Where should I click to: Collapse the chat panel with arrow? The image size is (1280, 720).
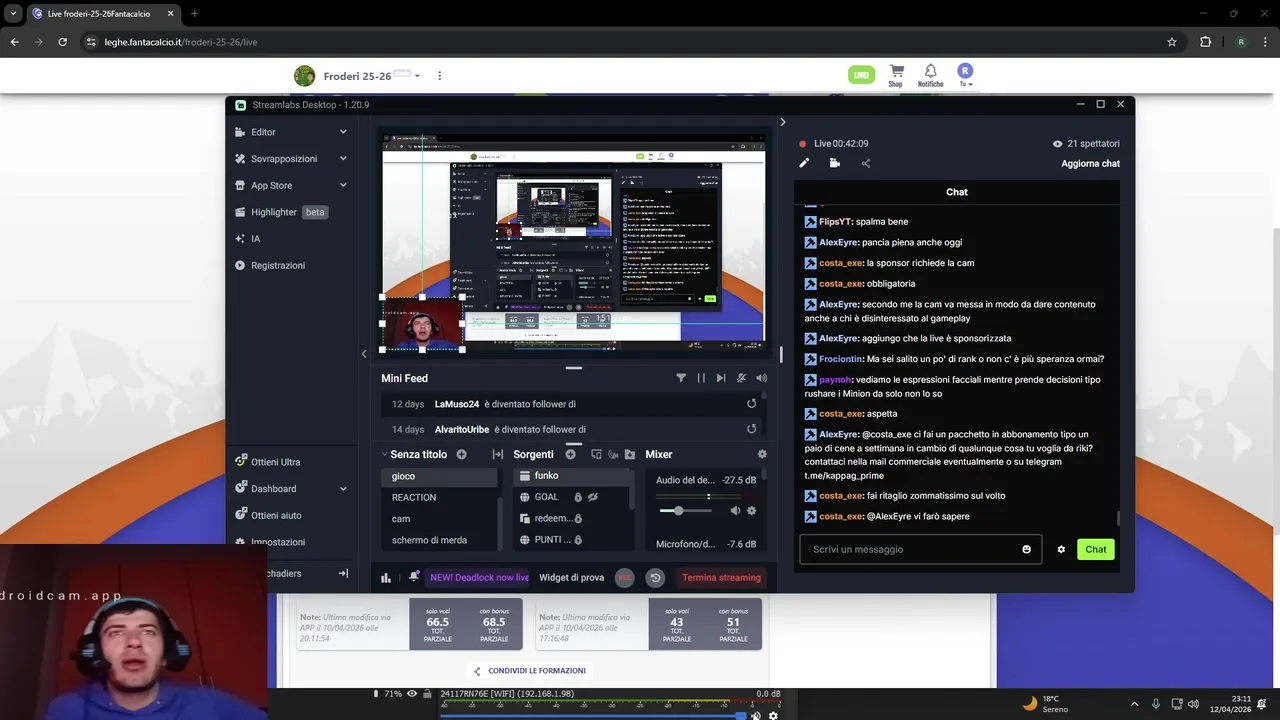click(783, 122)
